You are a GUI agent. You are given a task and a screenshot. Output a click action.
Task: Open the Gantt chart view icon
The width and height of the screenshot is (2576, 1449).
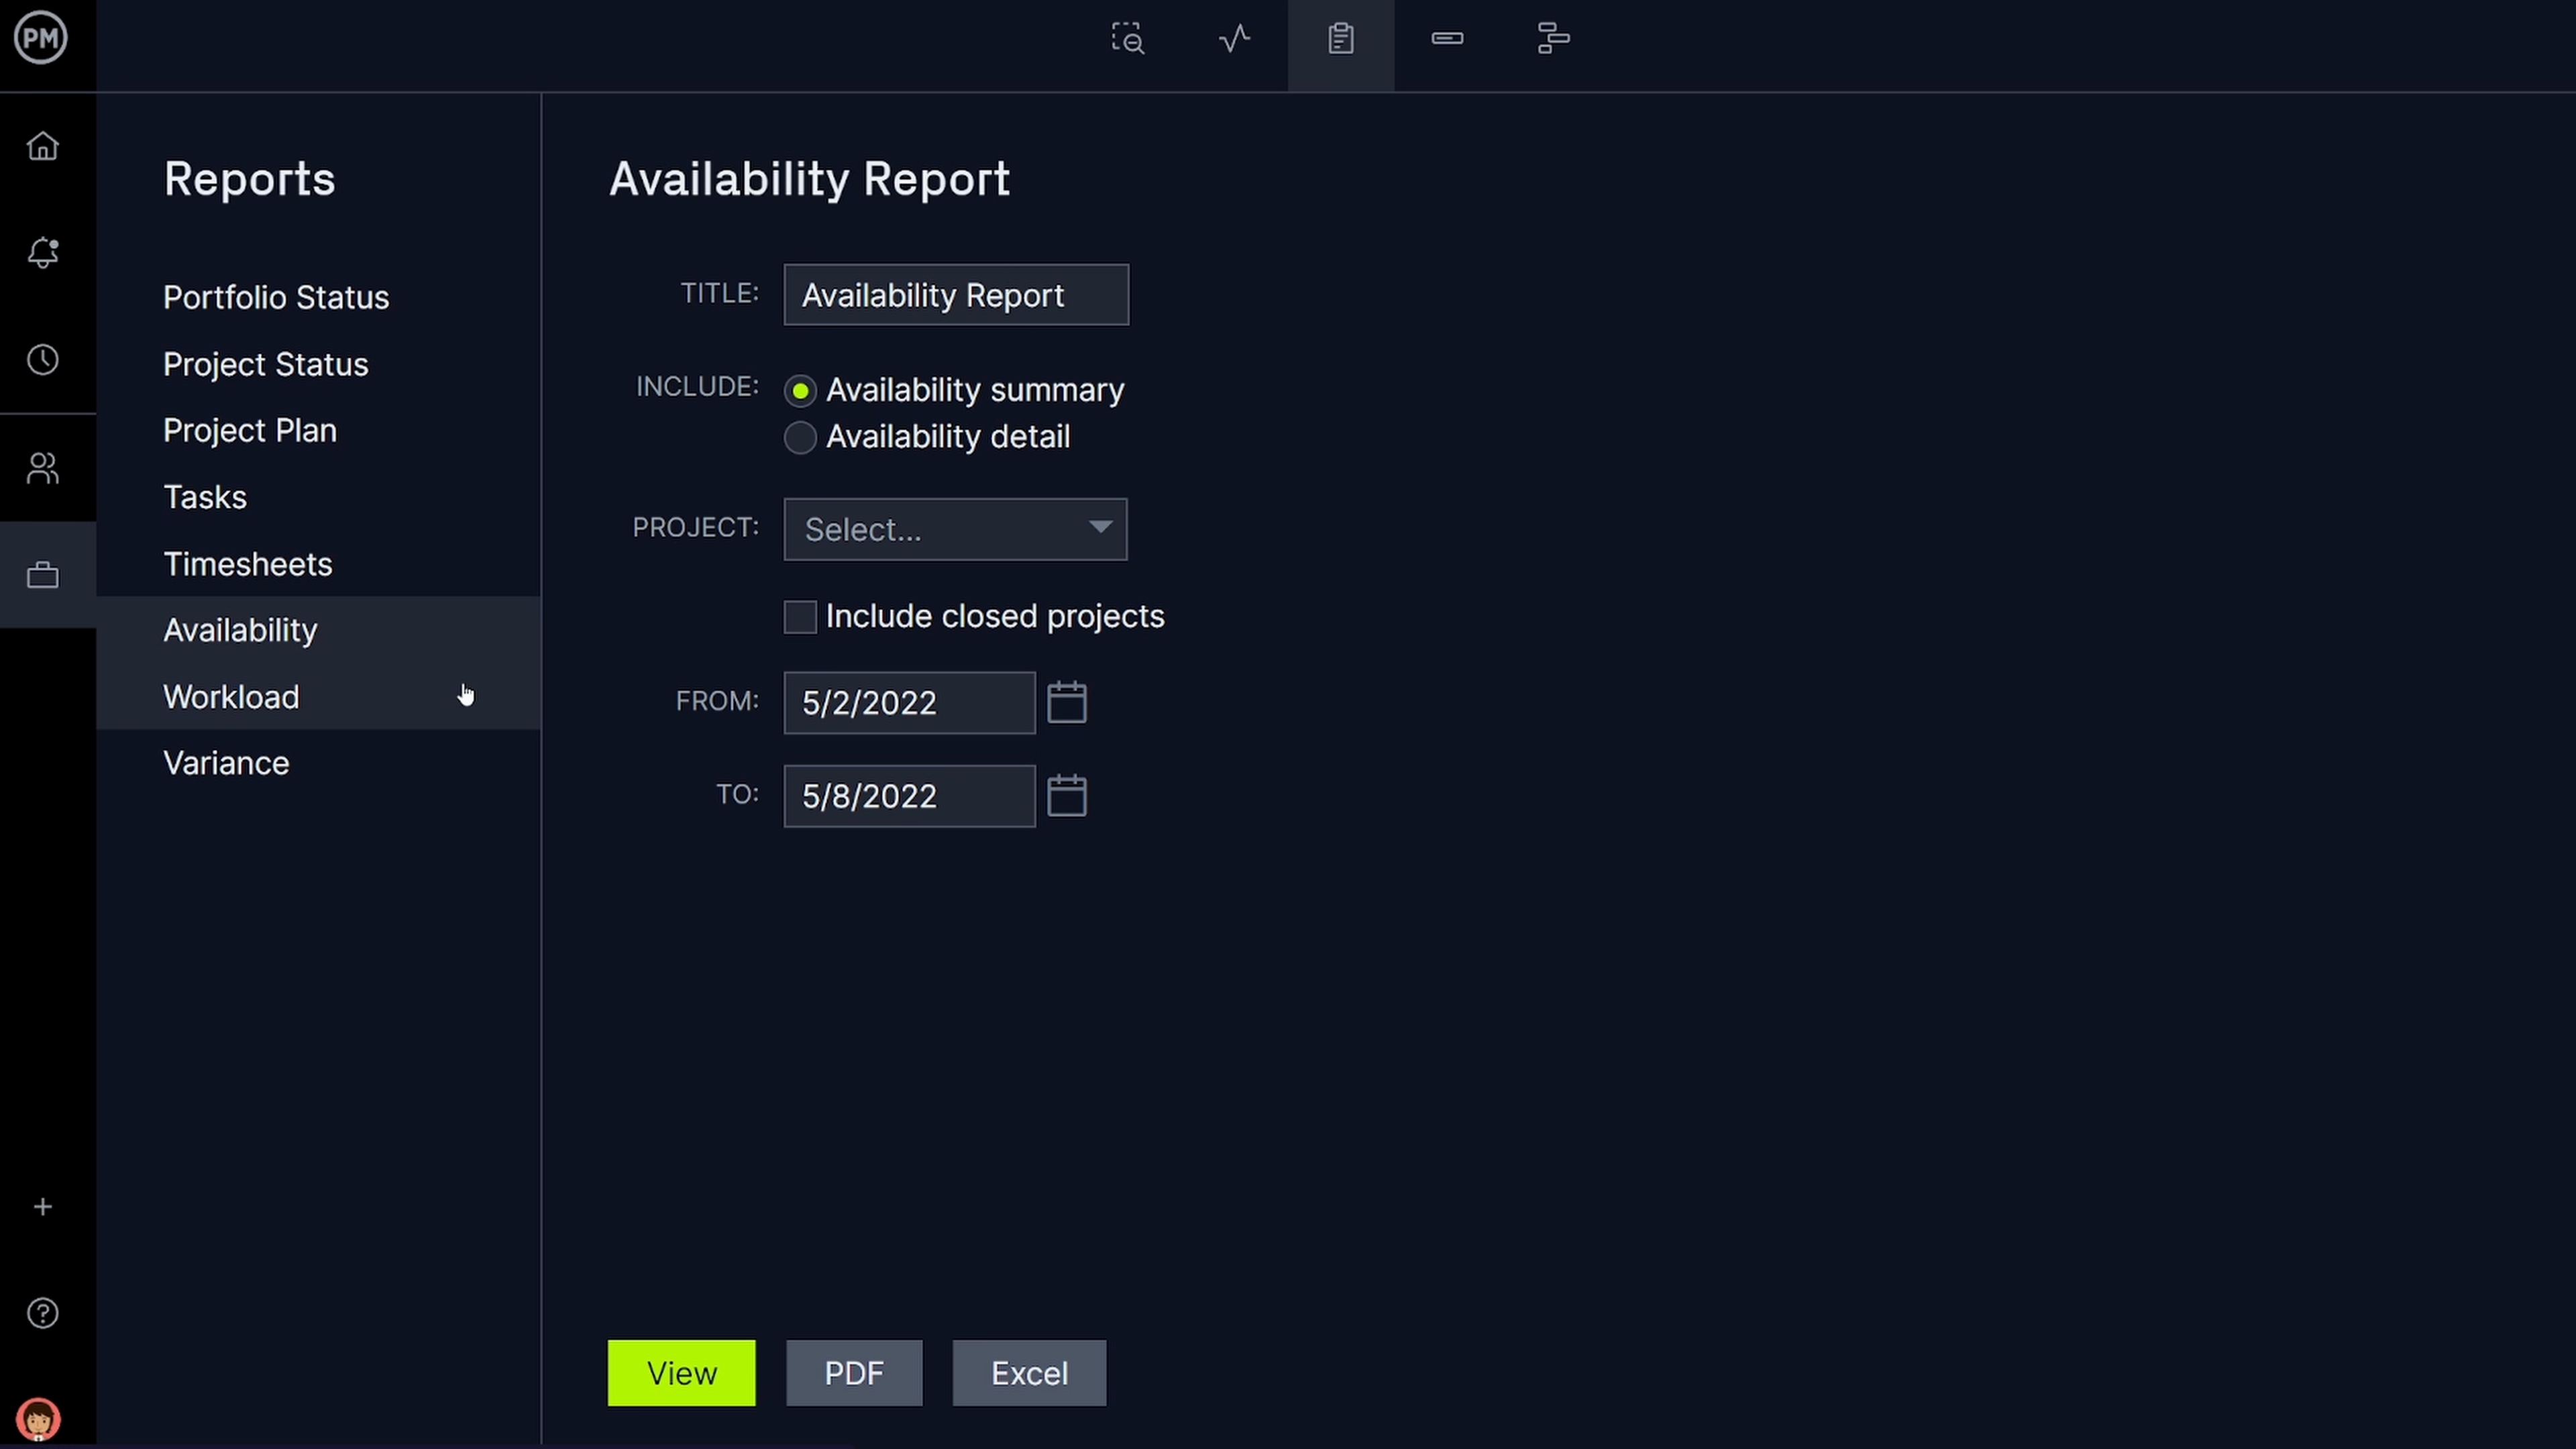tap(1553, 39)
